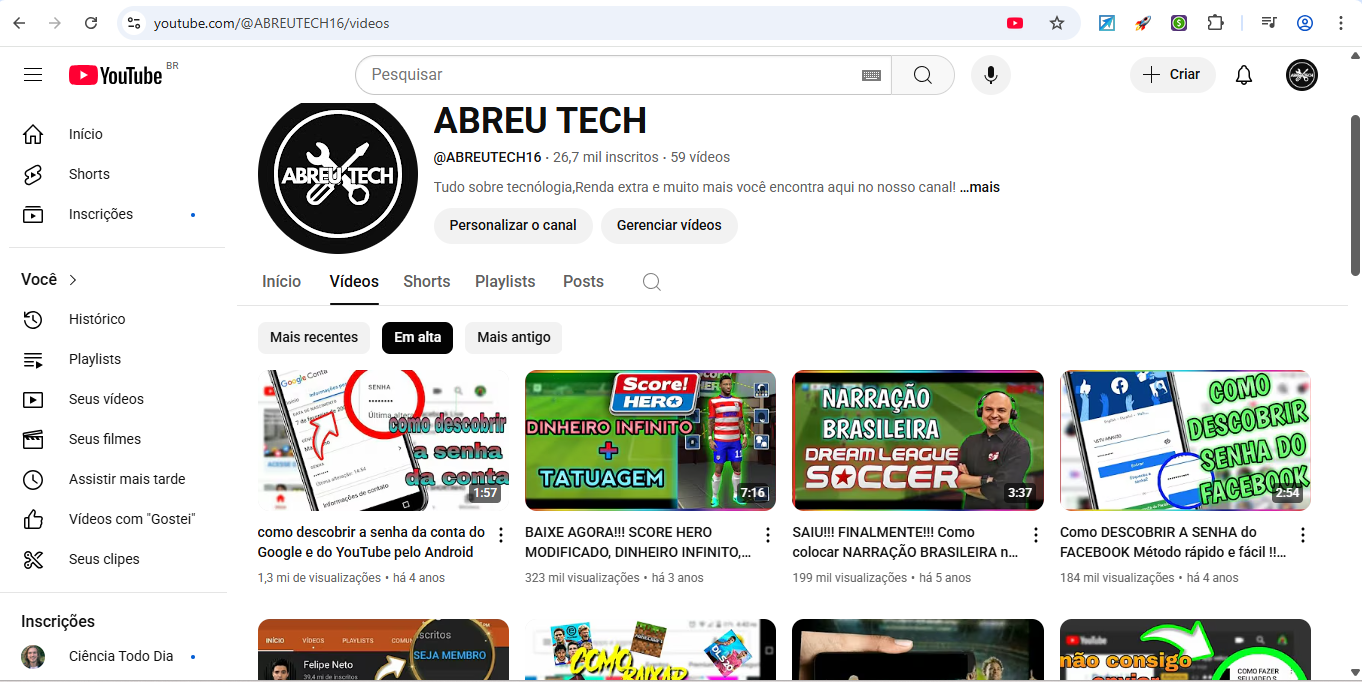Bookmark this page with the star icon

point(1057,23)
